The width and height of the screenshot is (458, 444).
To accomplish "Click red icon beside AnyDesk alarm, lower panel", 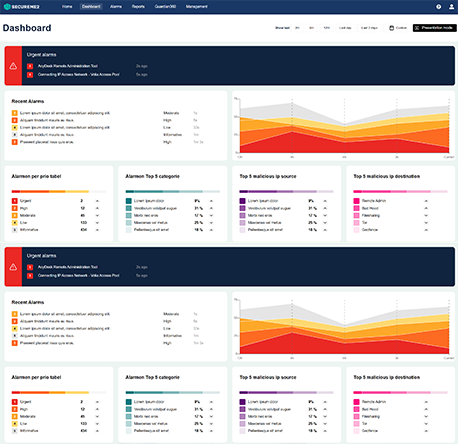I will coord(30,267).
